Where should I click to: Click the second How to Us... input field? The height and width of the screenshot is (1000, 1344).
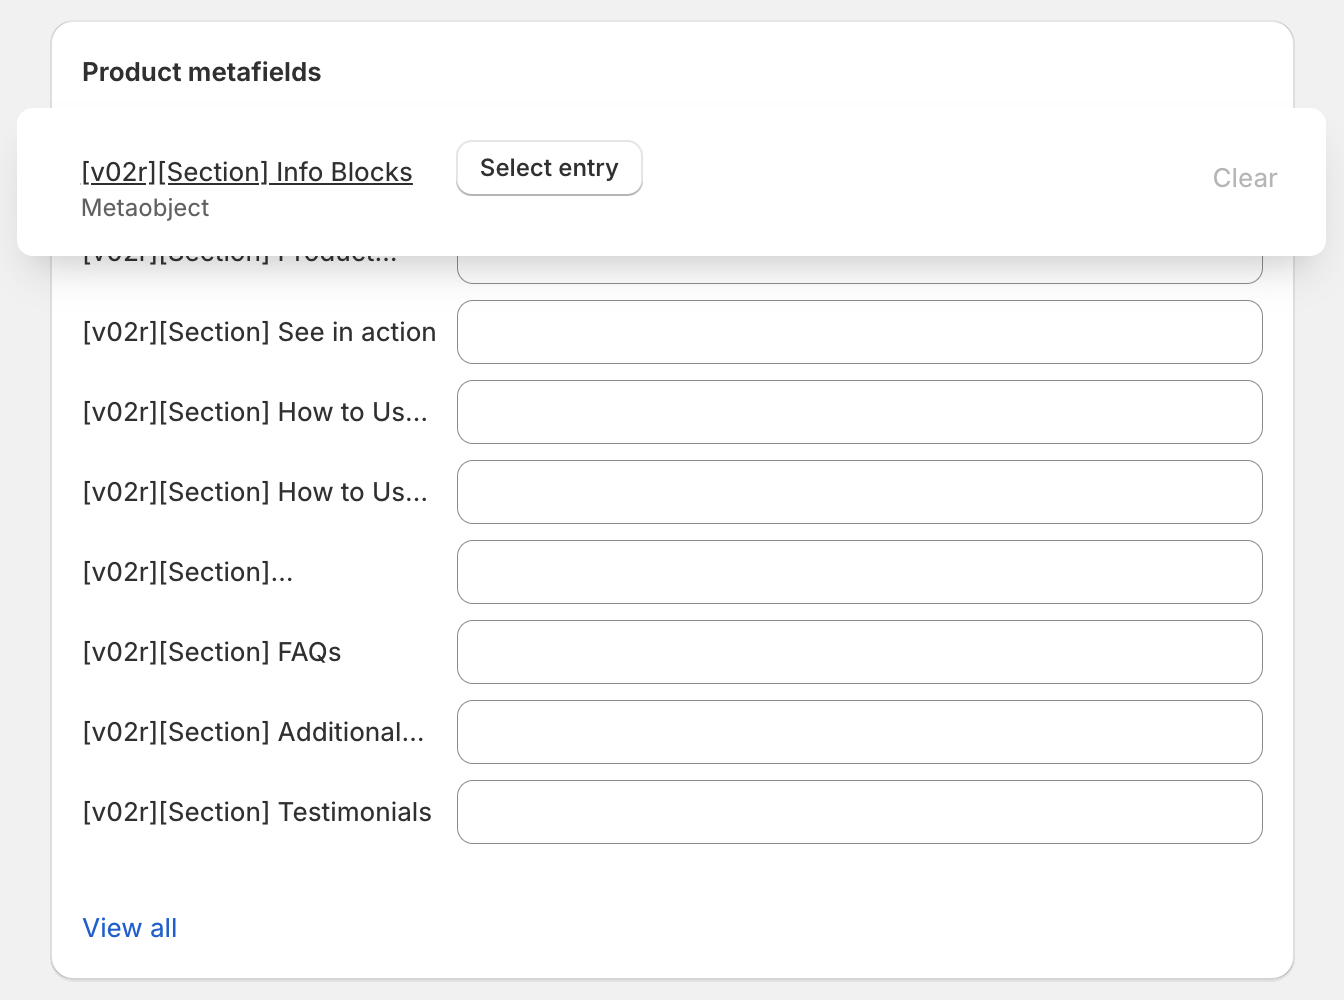[860, 492]
